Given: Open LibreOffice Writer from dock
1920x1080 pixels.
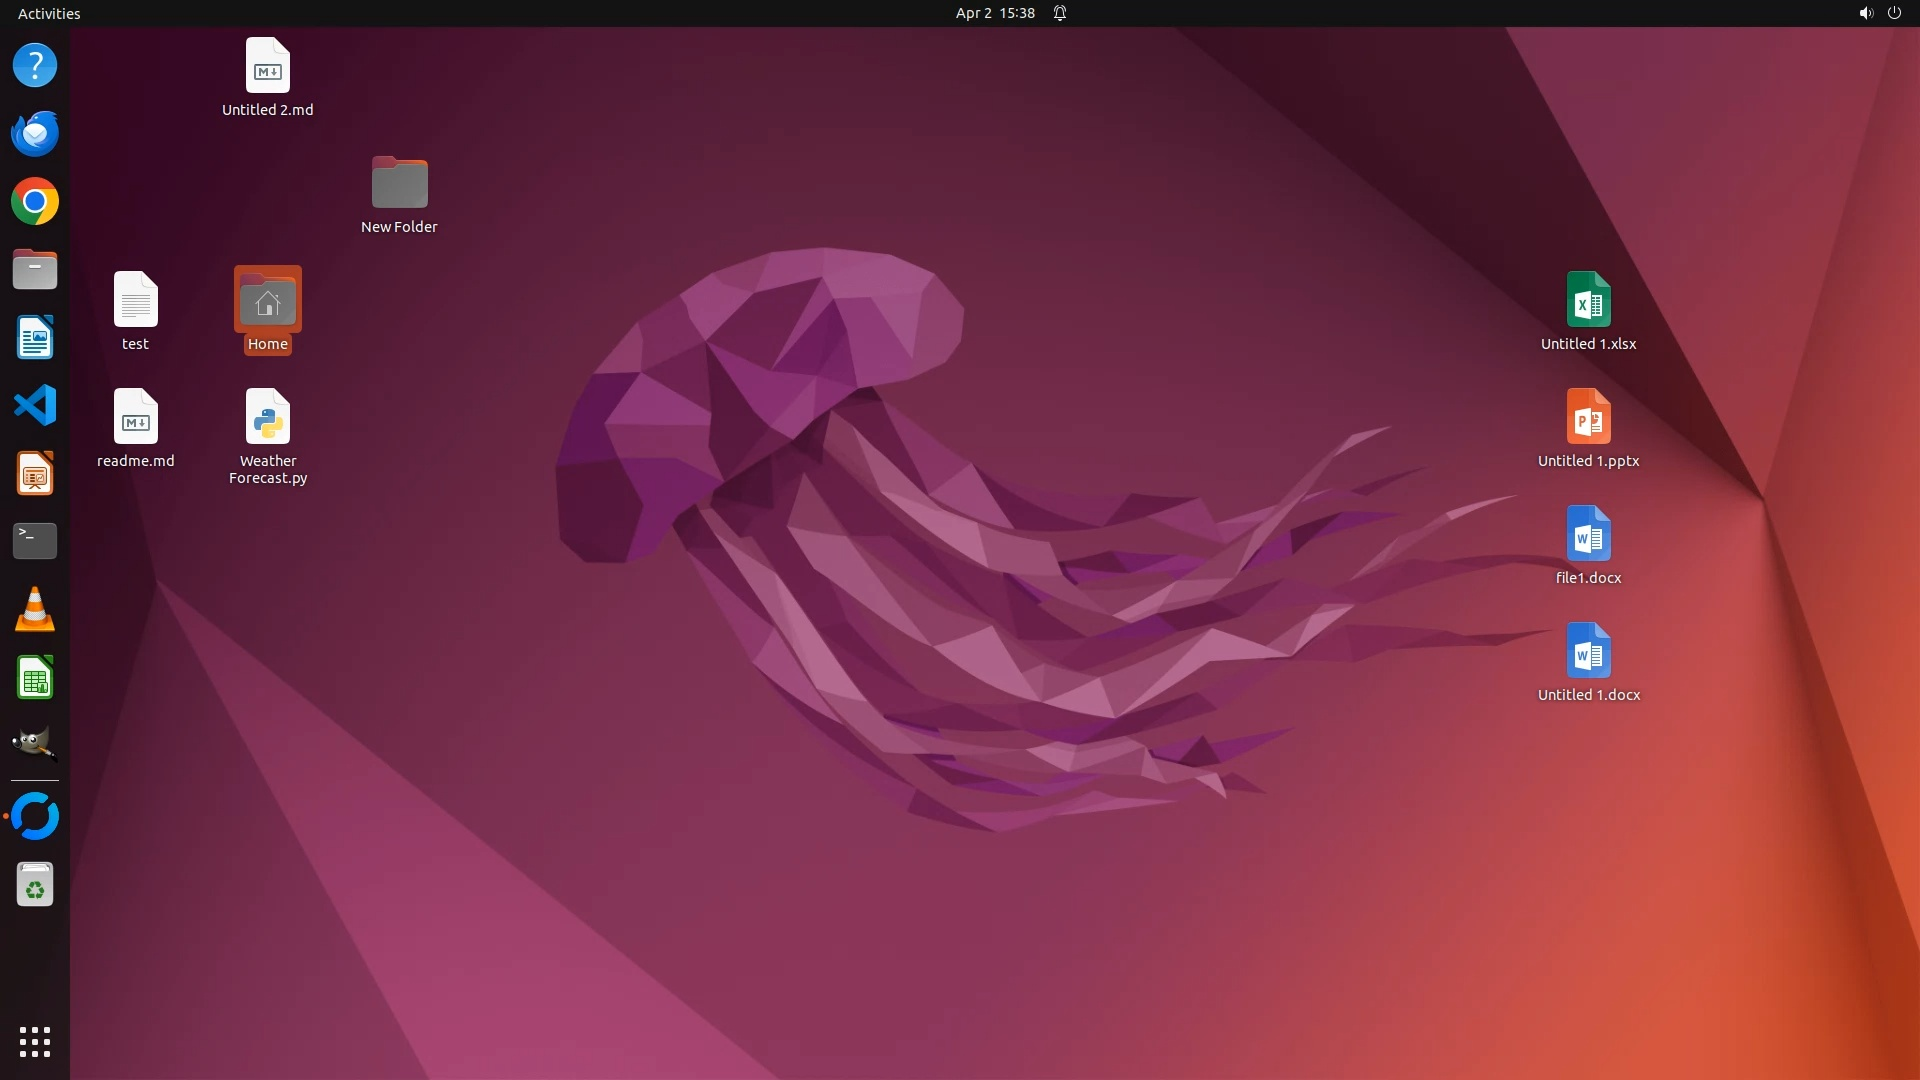Looking at the screenshot, I should tap(35, 338).
